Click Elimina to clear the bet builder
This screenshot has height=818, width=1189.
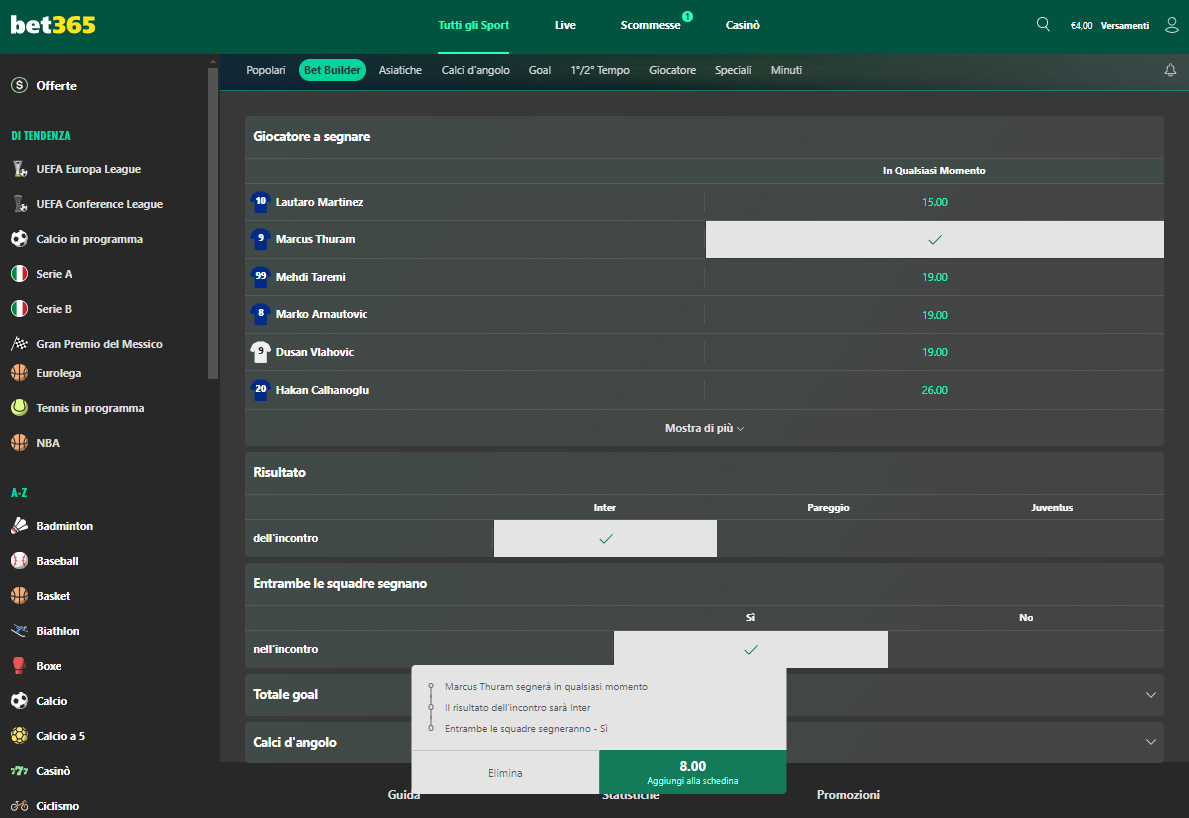[505, 773]
